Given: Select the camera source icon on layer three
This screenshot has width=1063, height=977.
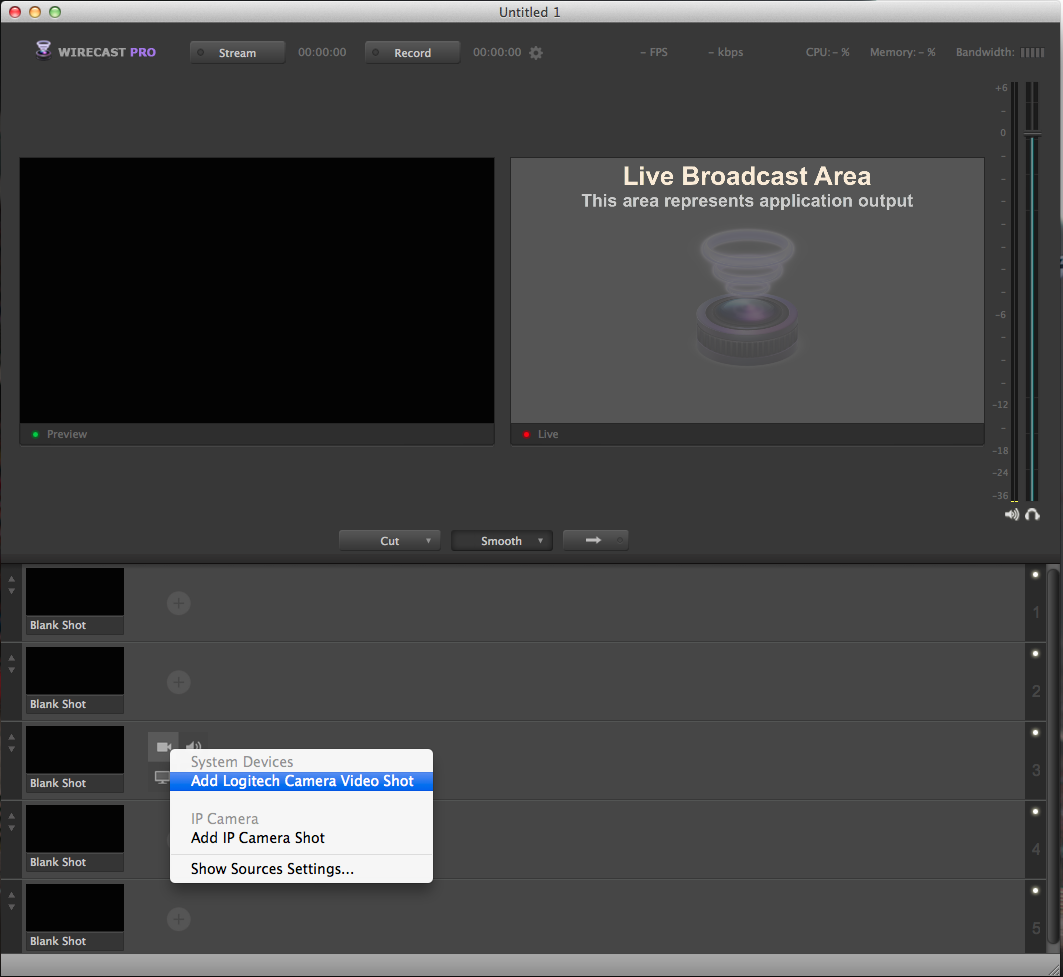Looking at the screenshot, I should 163,746.
